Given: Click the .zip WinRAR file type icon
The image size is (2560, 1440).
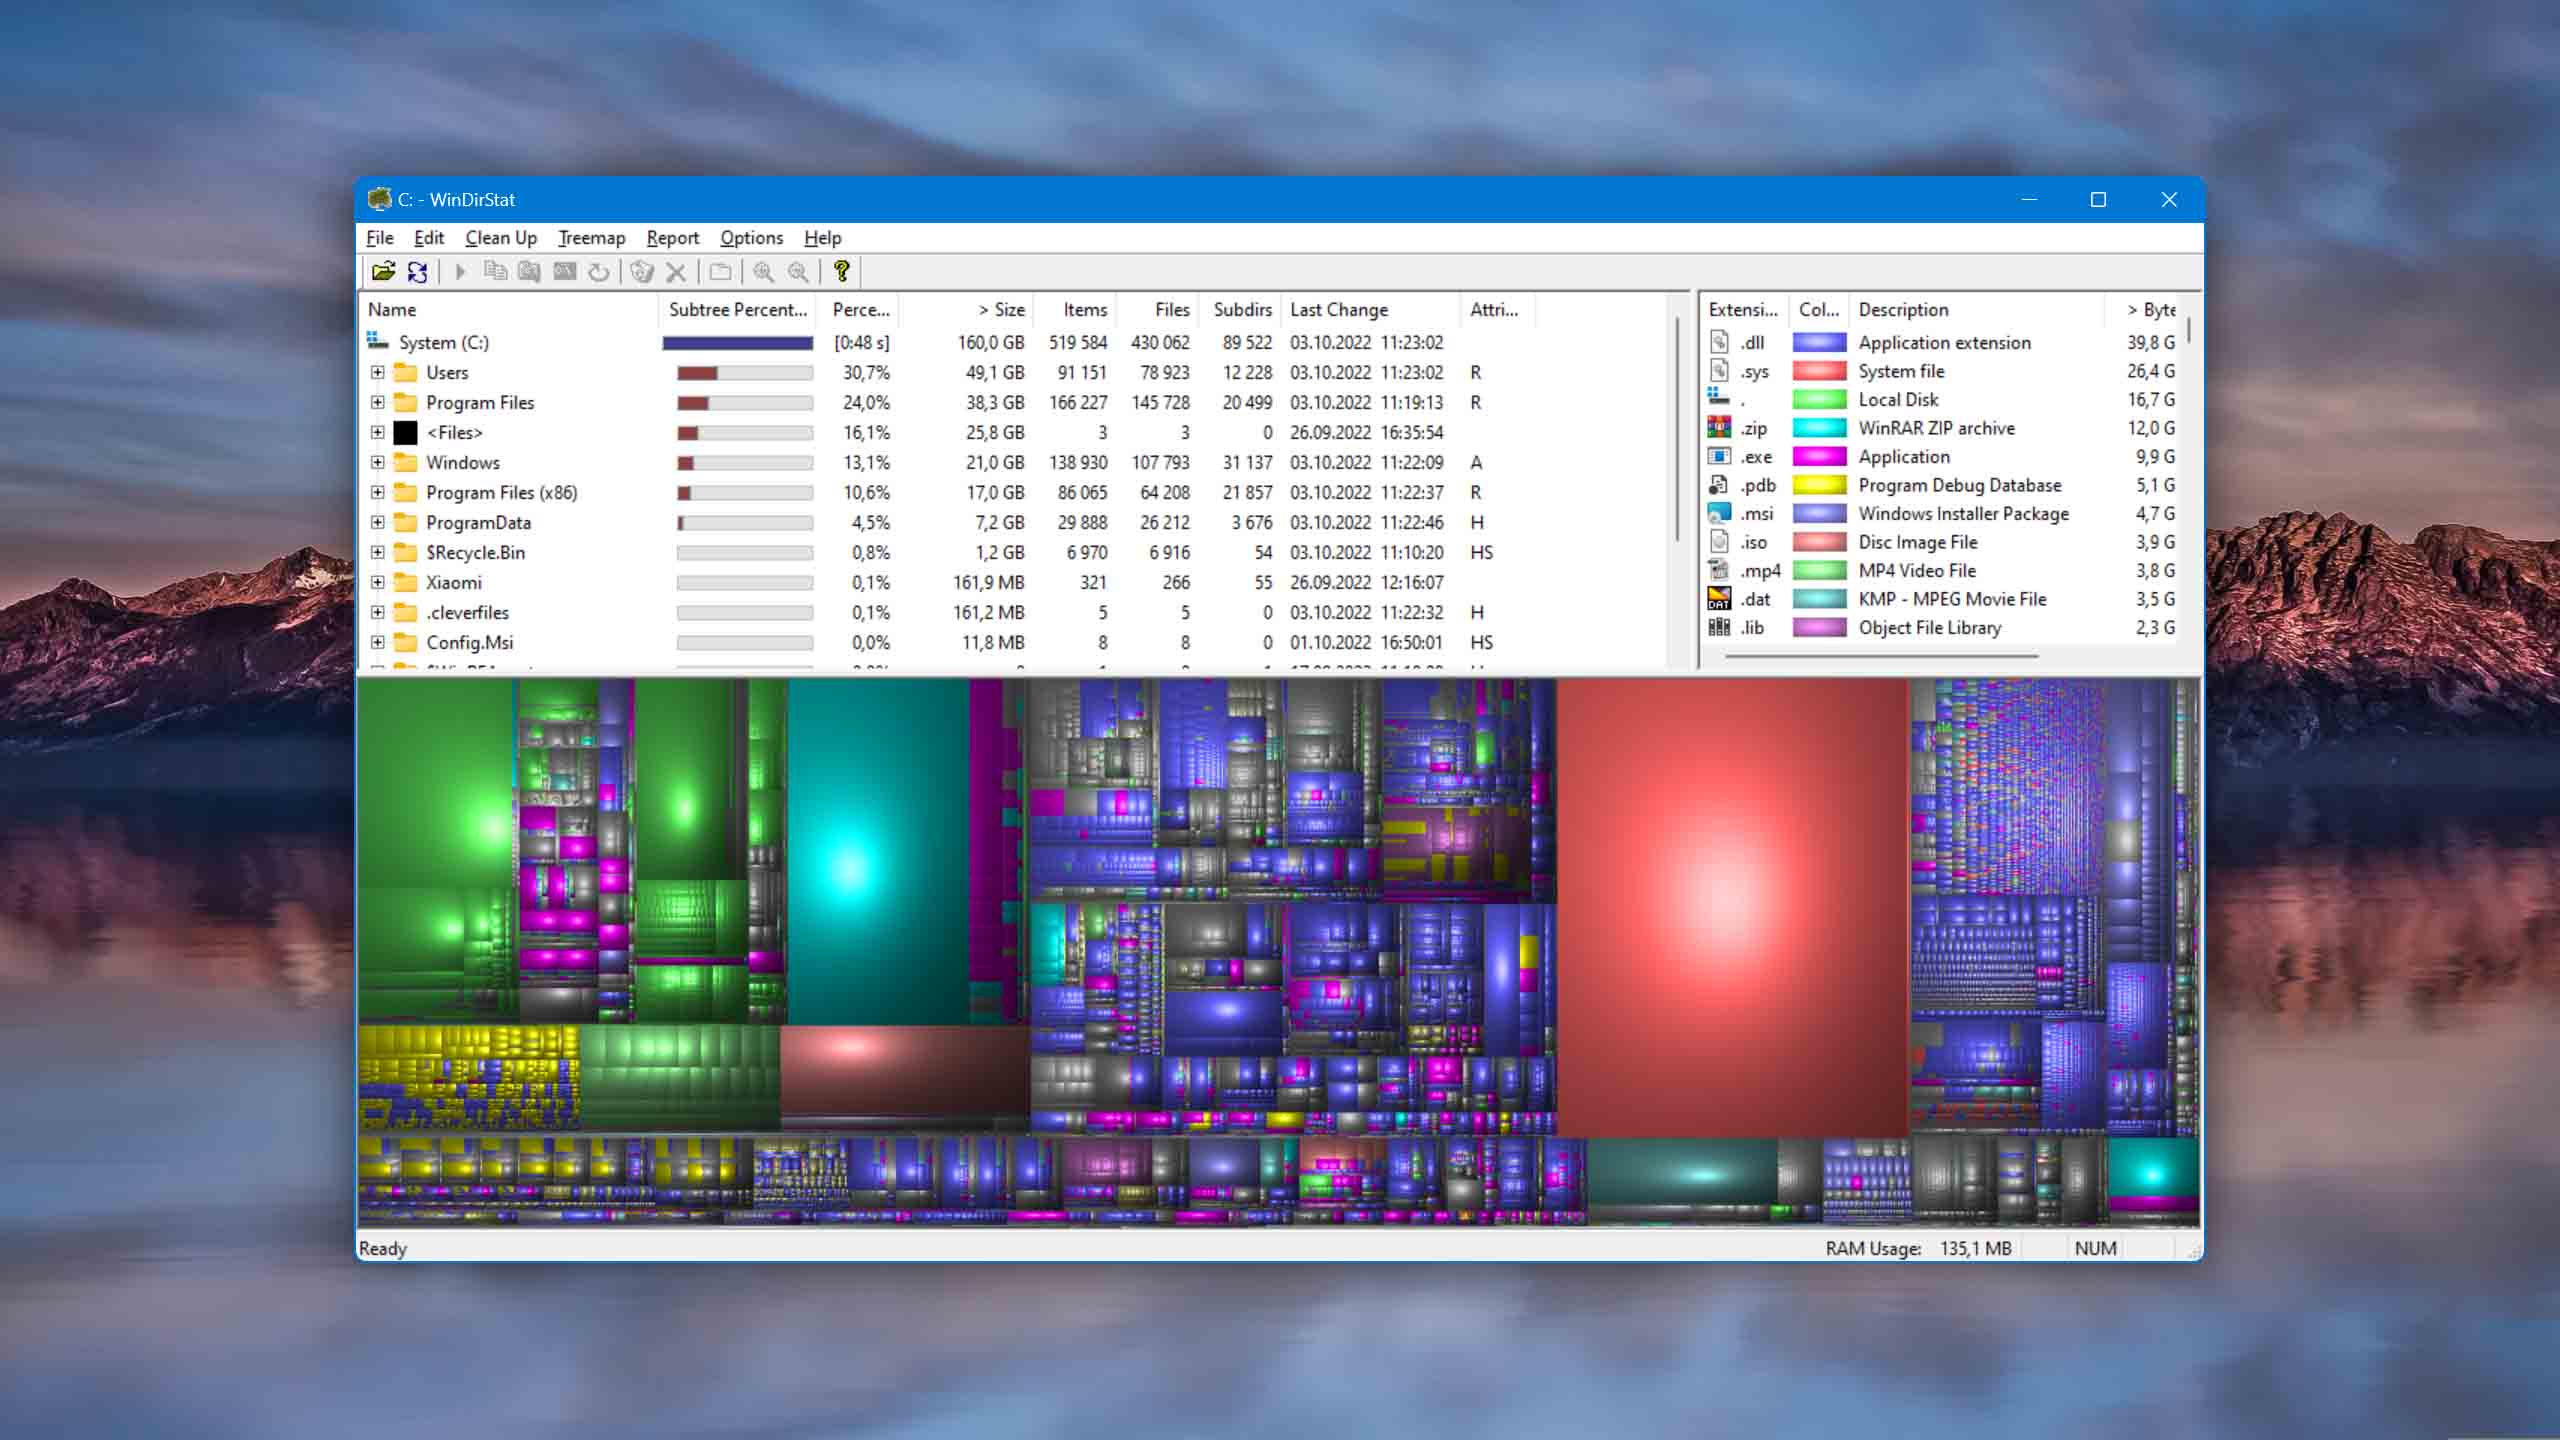Looking at the screenshot, I should coord(1719,428).
